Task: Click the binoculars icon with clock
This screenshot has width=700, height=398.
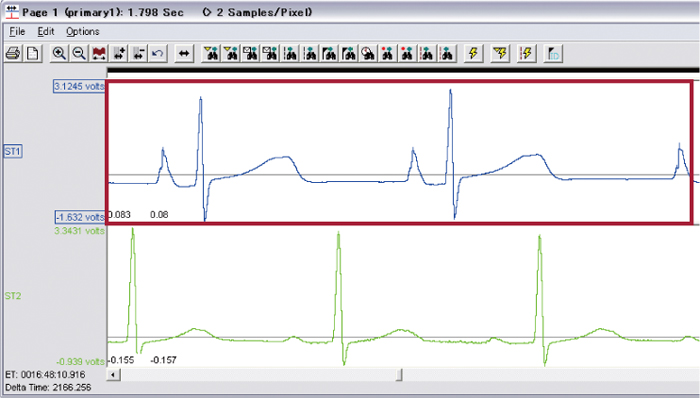Action: pos(368,54)
